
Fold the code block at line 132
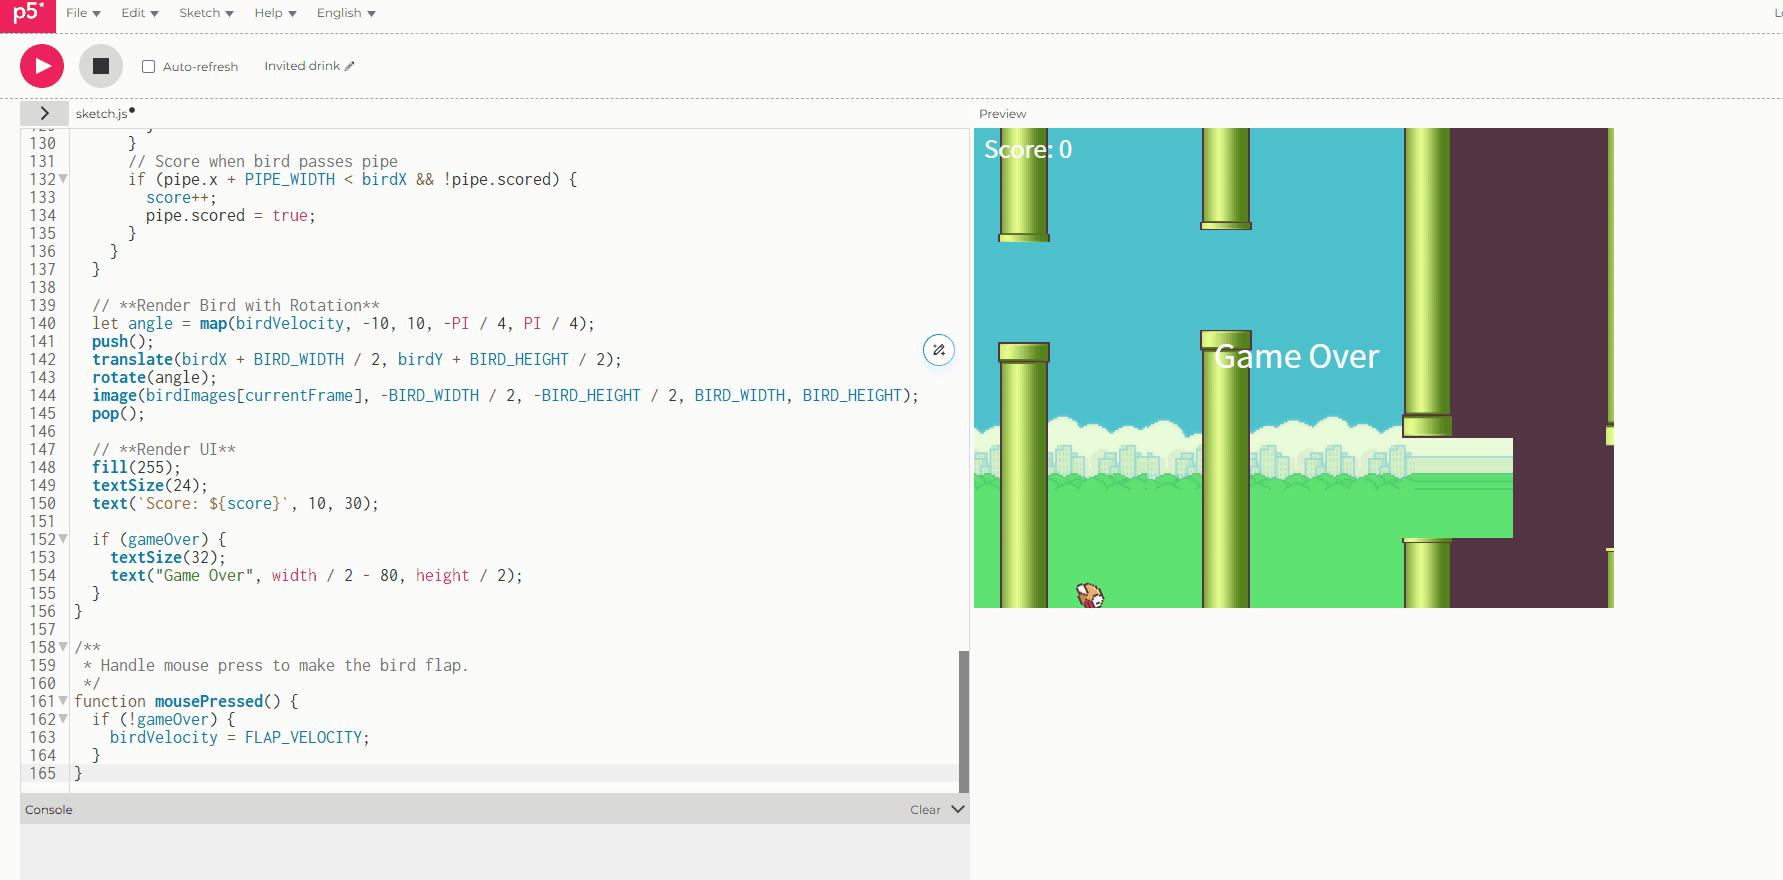[x=63, y=179]
